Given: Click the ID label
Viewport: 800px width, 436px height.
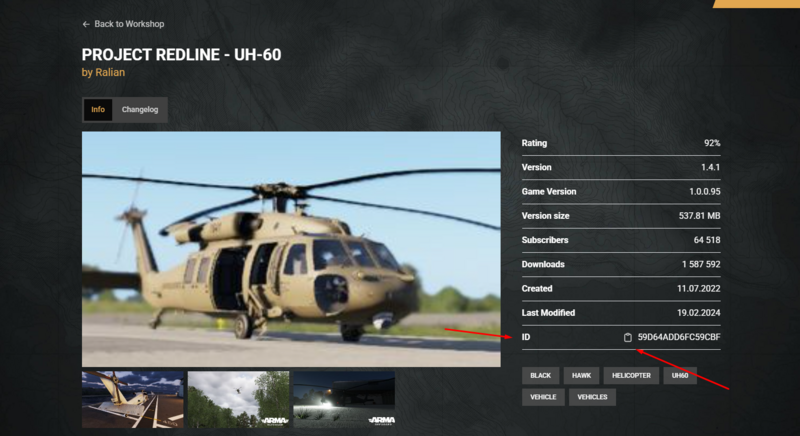Looking at the screenshot, I should pos(526,337).
